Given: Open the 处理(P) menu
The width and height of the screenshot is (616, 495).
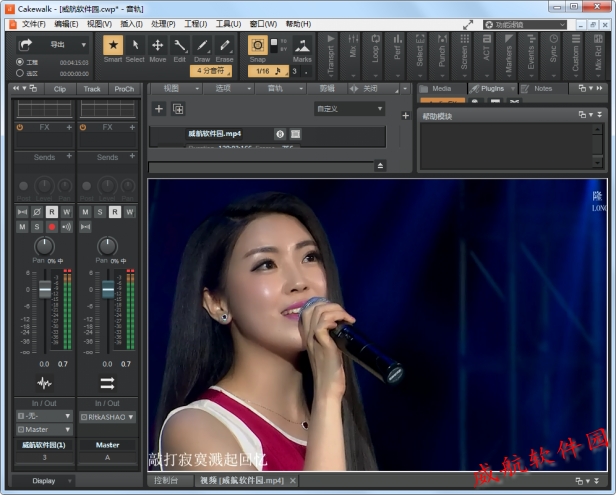Looking at the screenshot, I should (x=163, y=23).
